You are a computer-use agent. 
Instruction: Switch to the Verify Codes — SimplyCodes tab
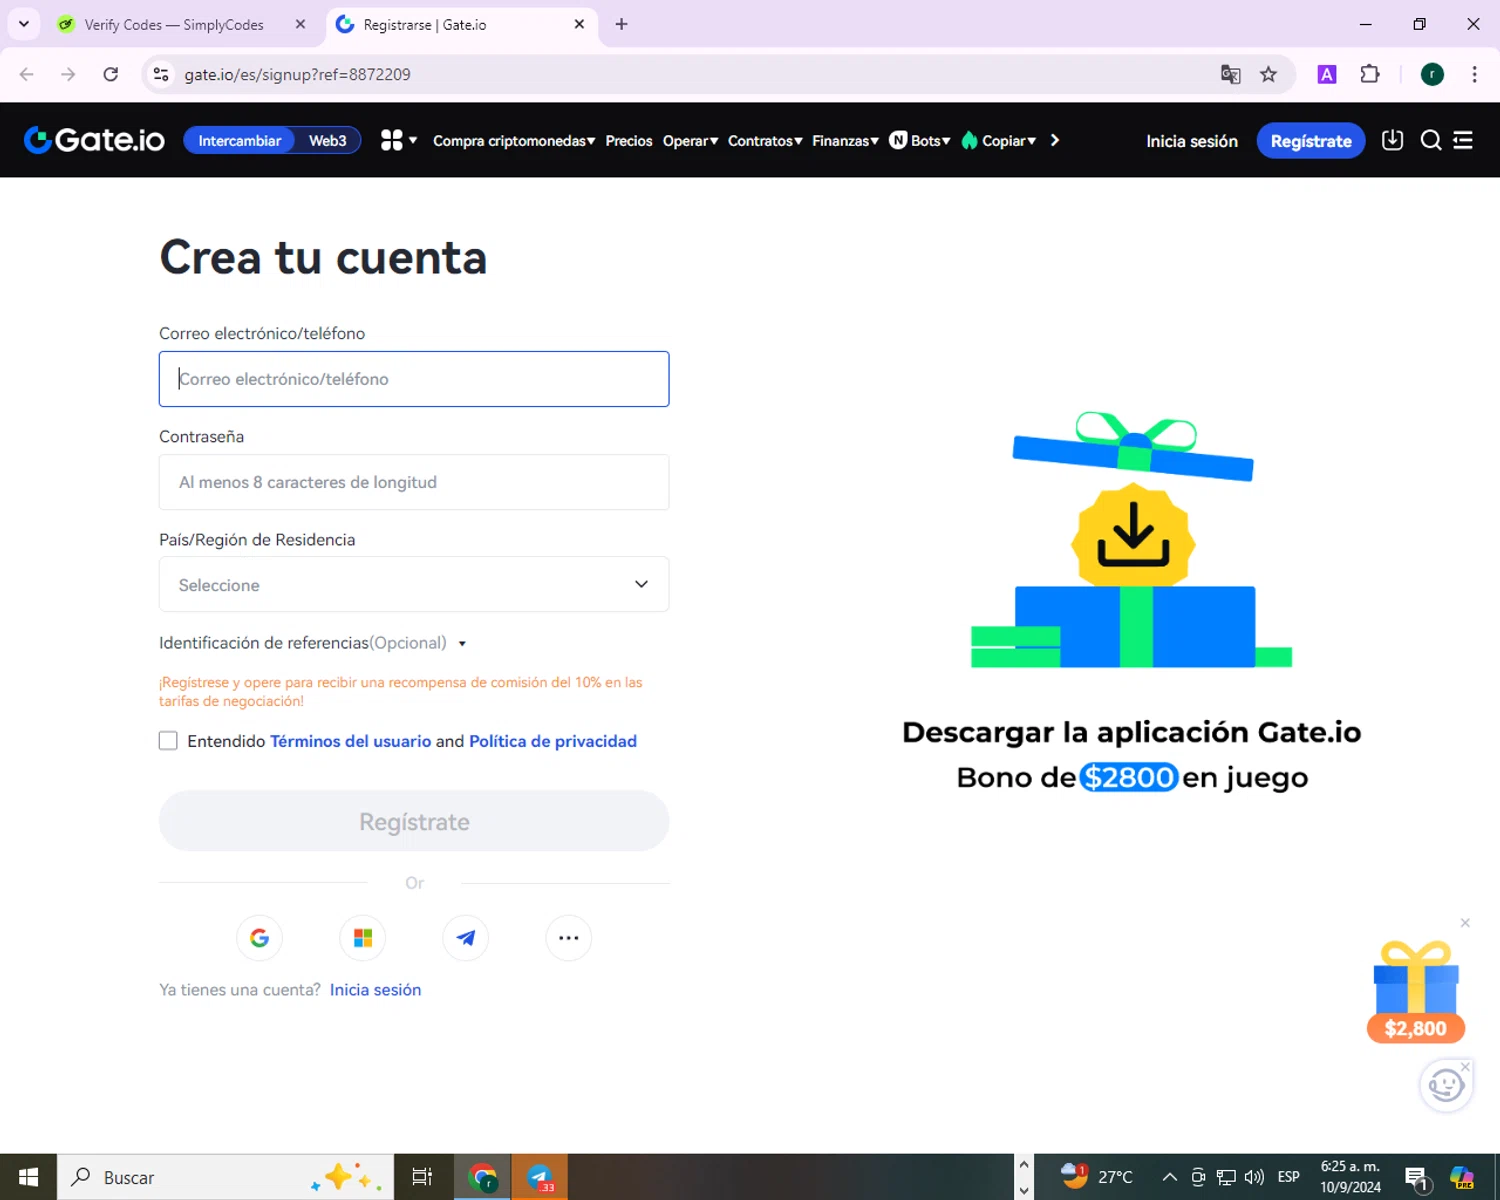click(174, 24)
